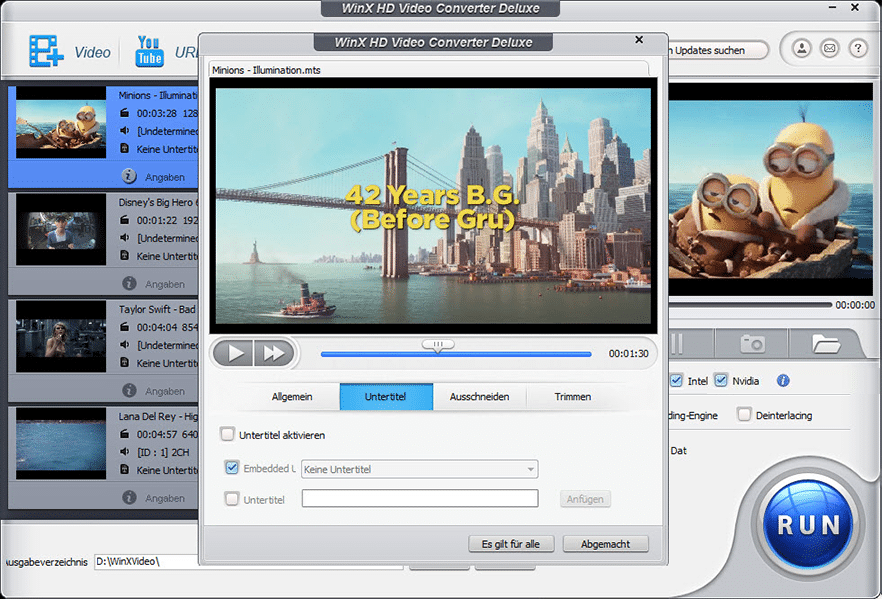The width and height of the screenshot is (882, 599).
Task: Click the play button in preview dialog
Action: (235, 353)
